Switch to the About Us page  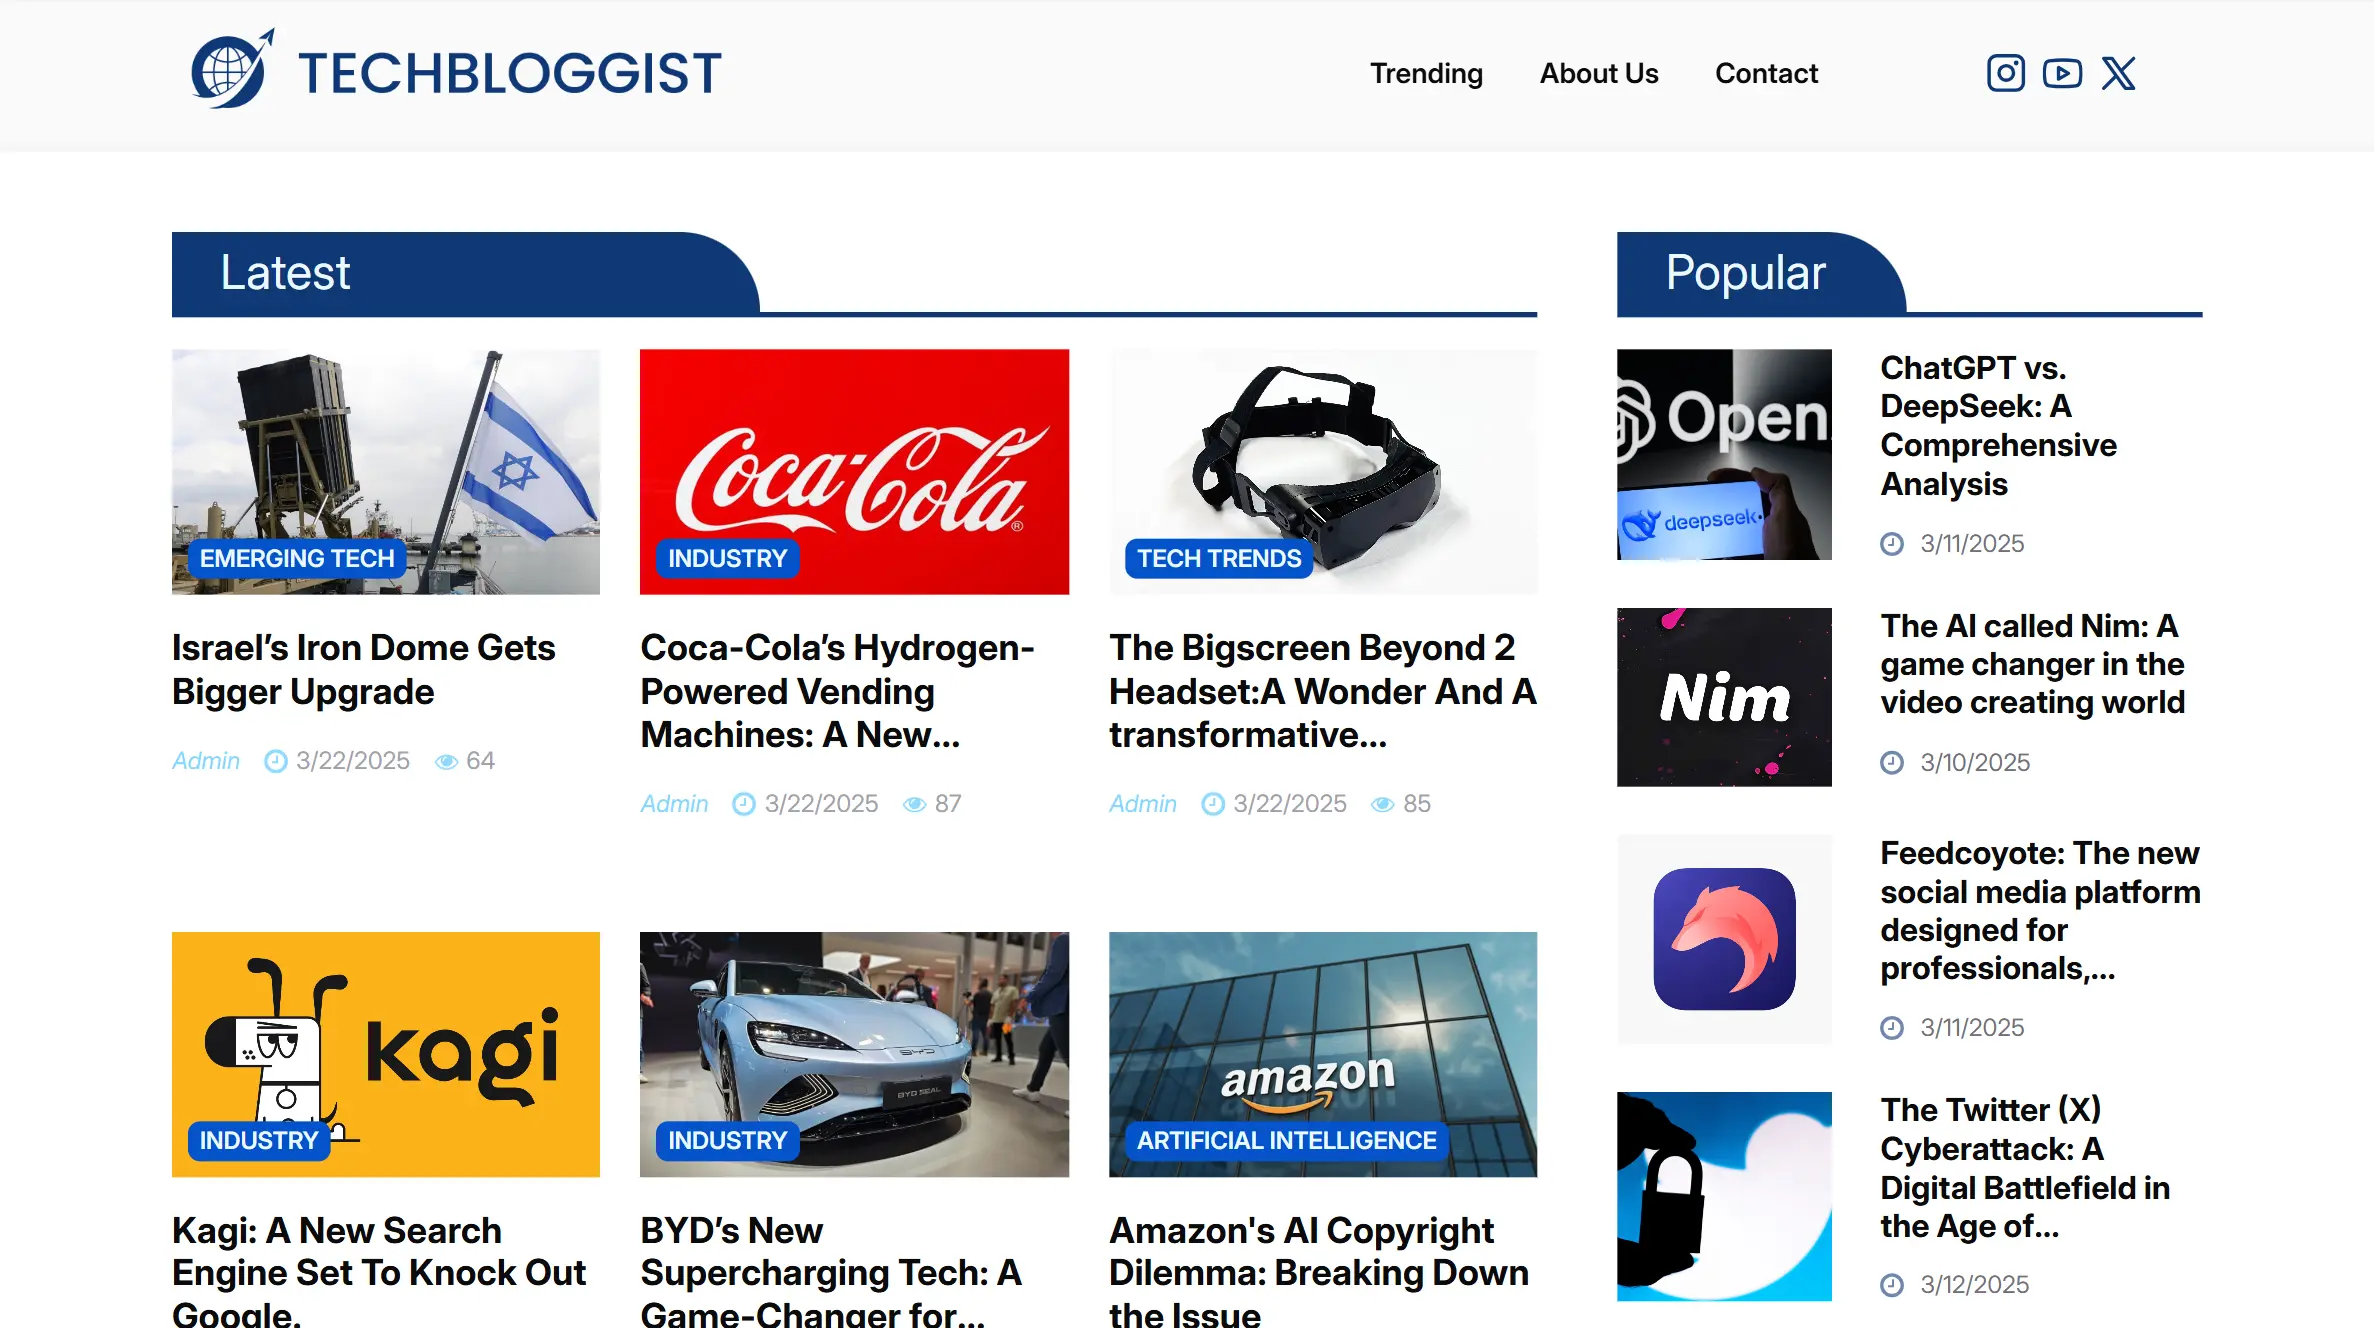point(1598,73)
